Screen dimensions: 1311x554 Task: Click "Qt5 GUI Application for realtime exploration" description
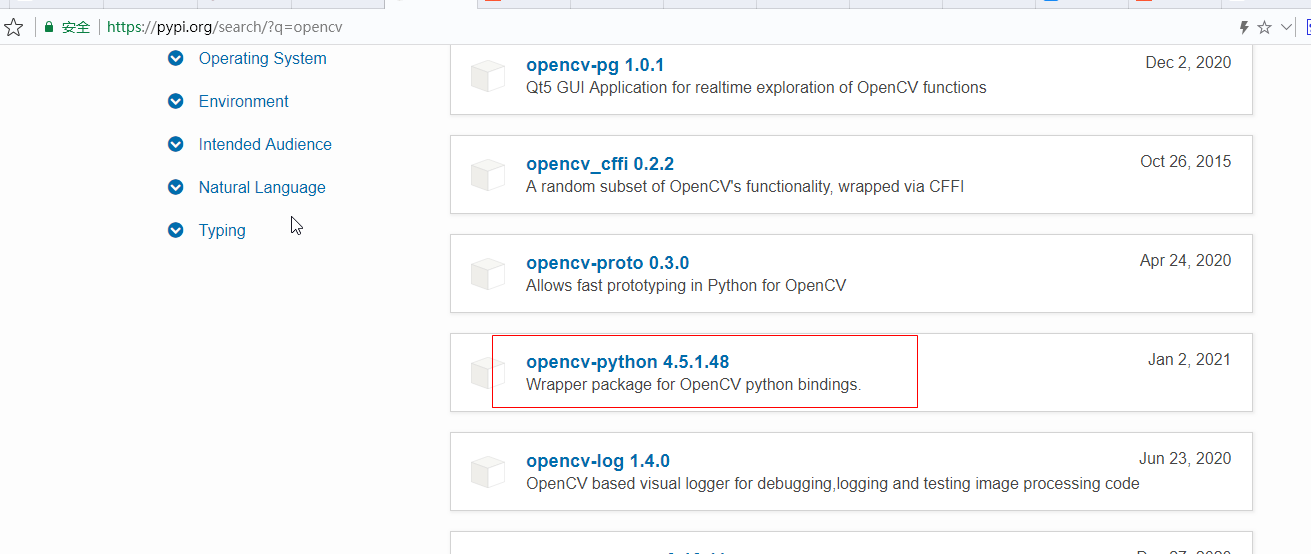tap(756, 87)
